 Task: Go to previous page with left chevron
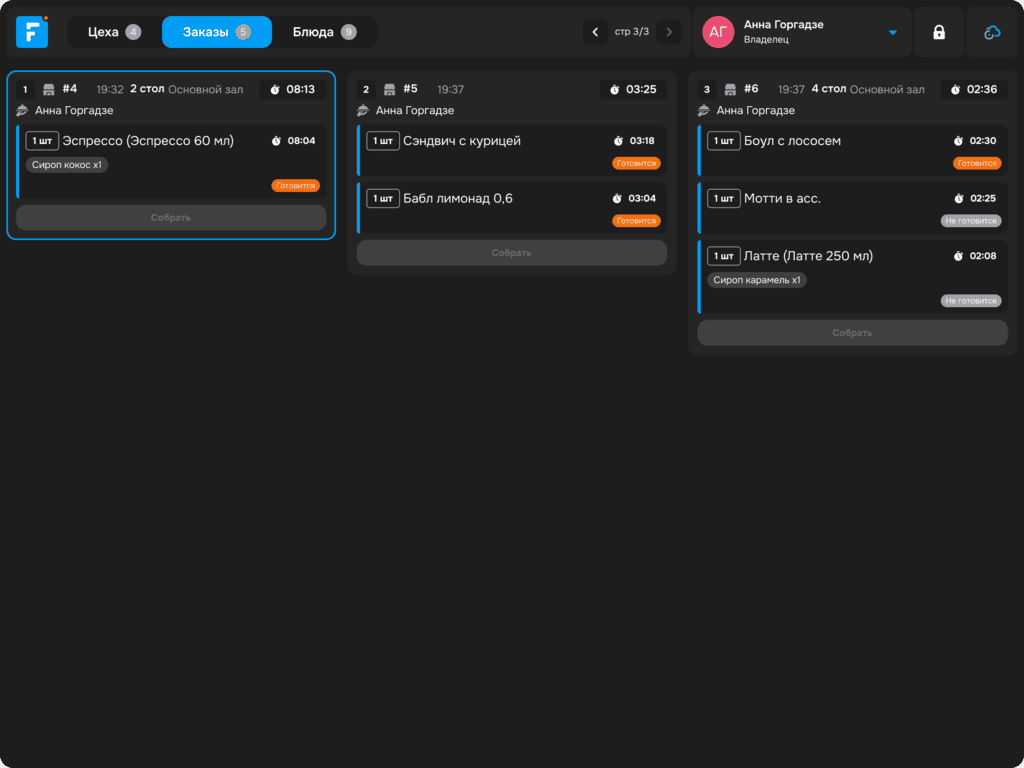[x=595, y=32]
